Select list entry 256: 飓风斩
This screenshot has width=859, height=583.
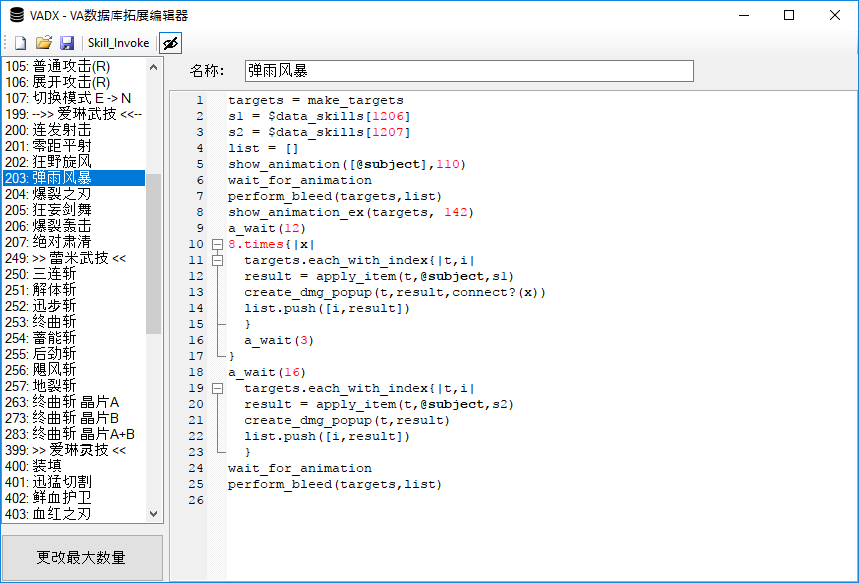click(x=74, y=370)
